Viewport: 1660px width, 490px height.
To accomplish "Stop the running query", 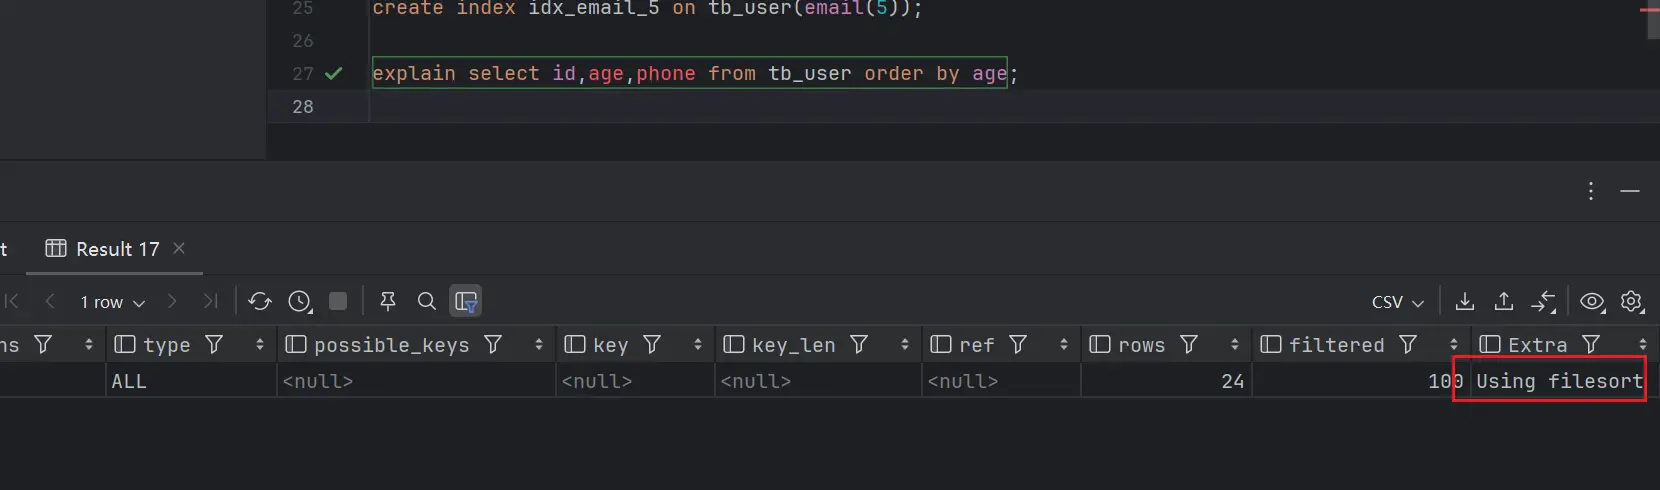I will 338,301.
